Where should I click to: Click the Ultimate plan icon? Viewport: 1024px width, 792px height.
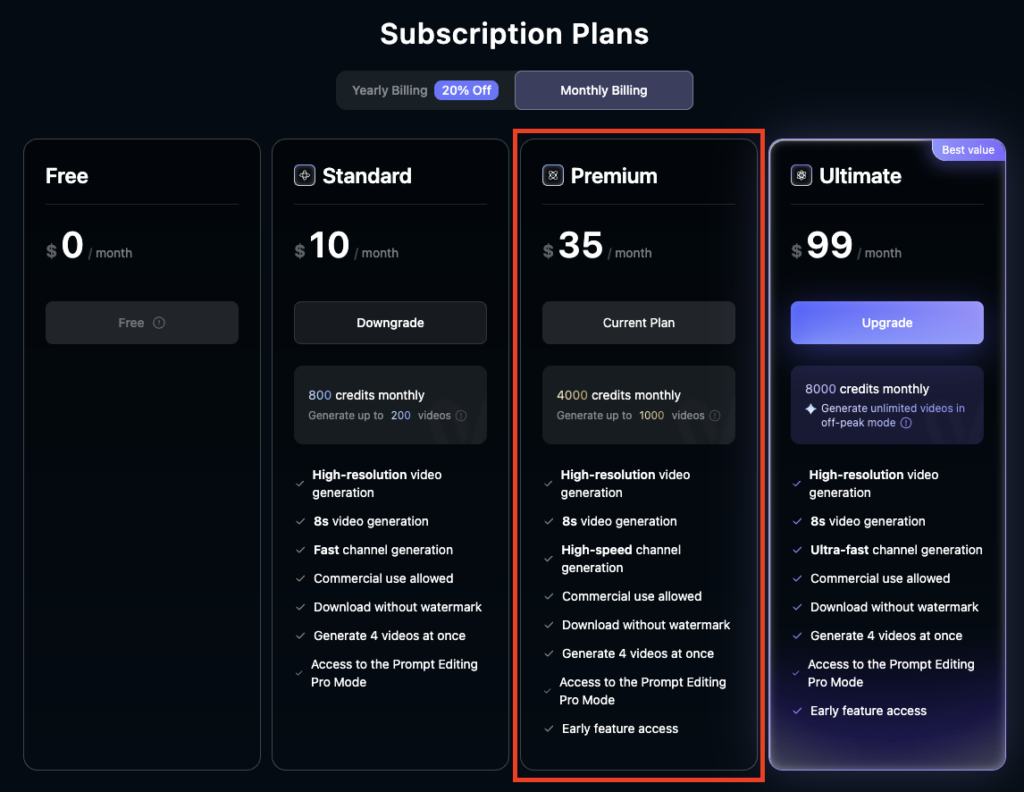pos(801,175)
